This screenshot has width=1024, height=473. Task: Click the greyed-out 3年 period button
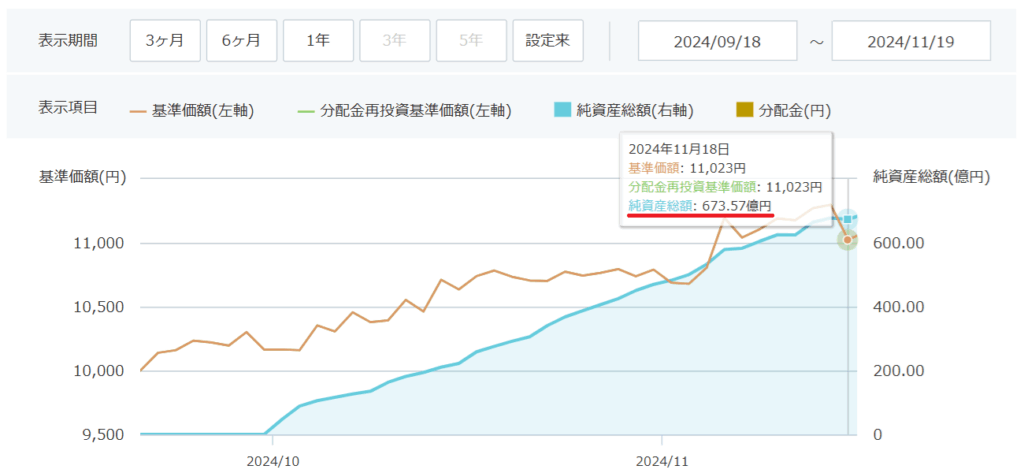coord(395,41)
